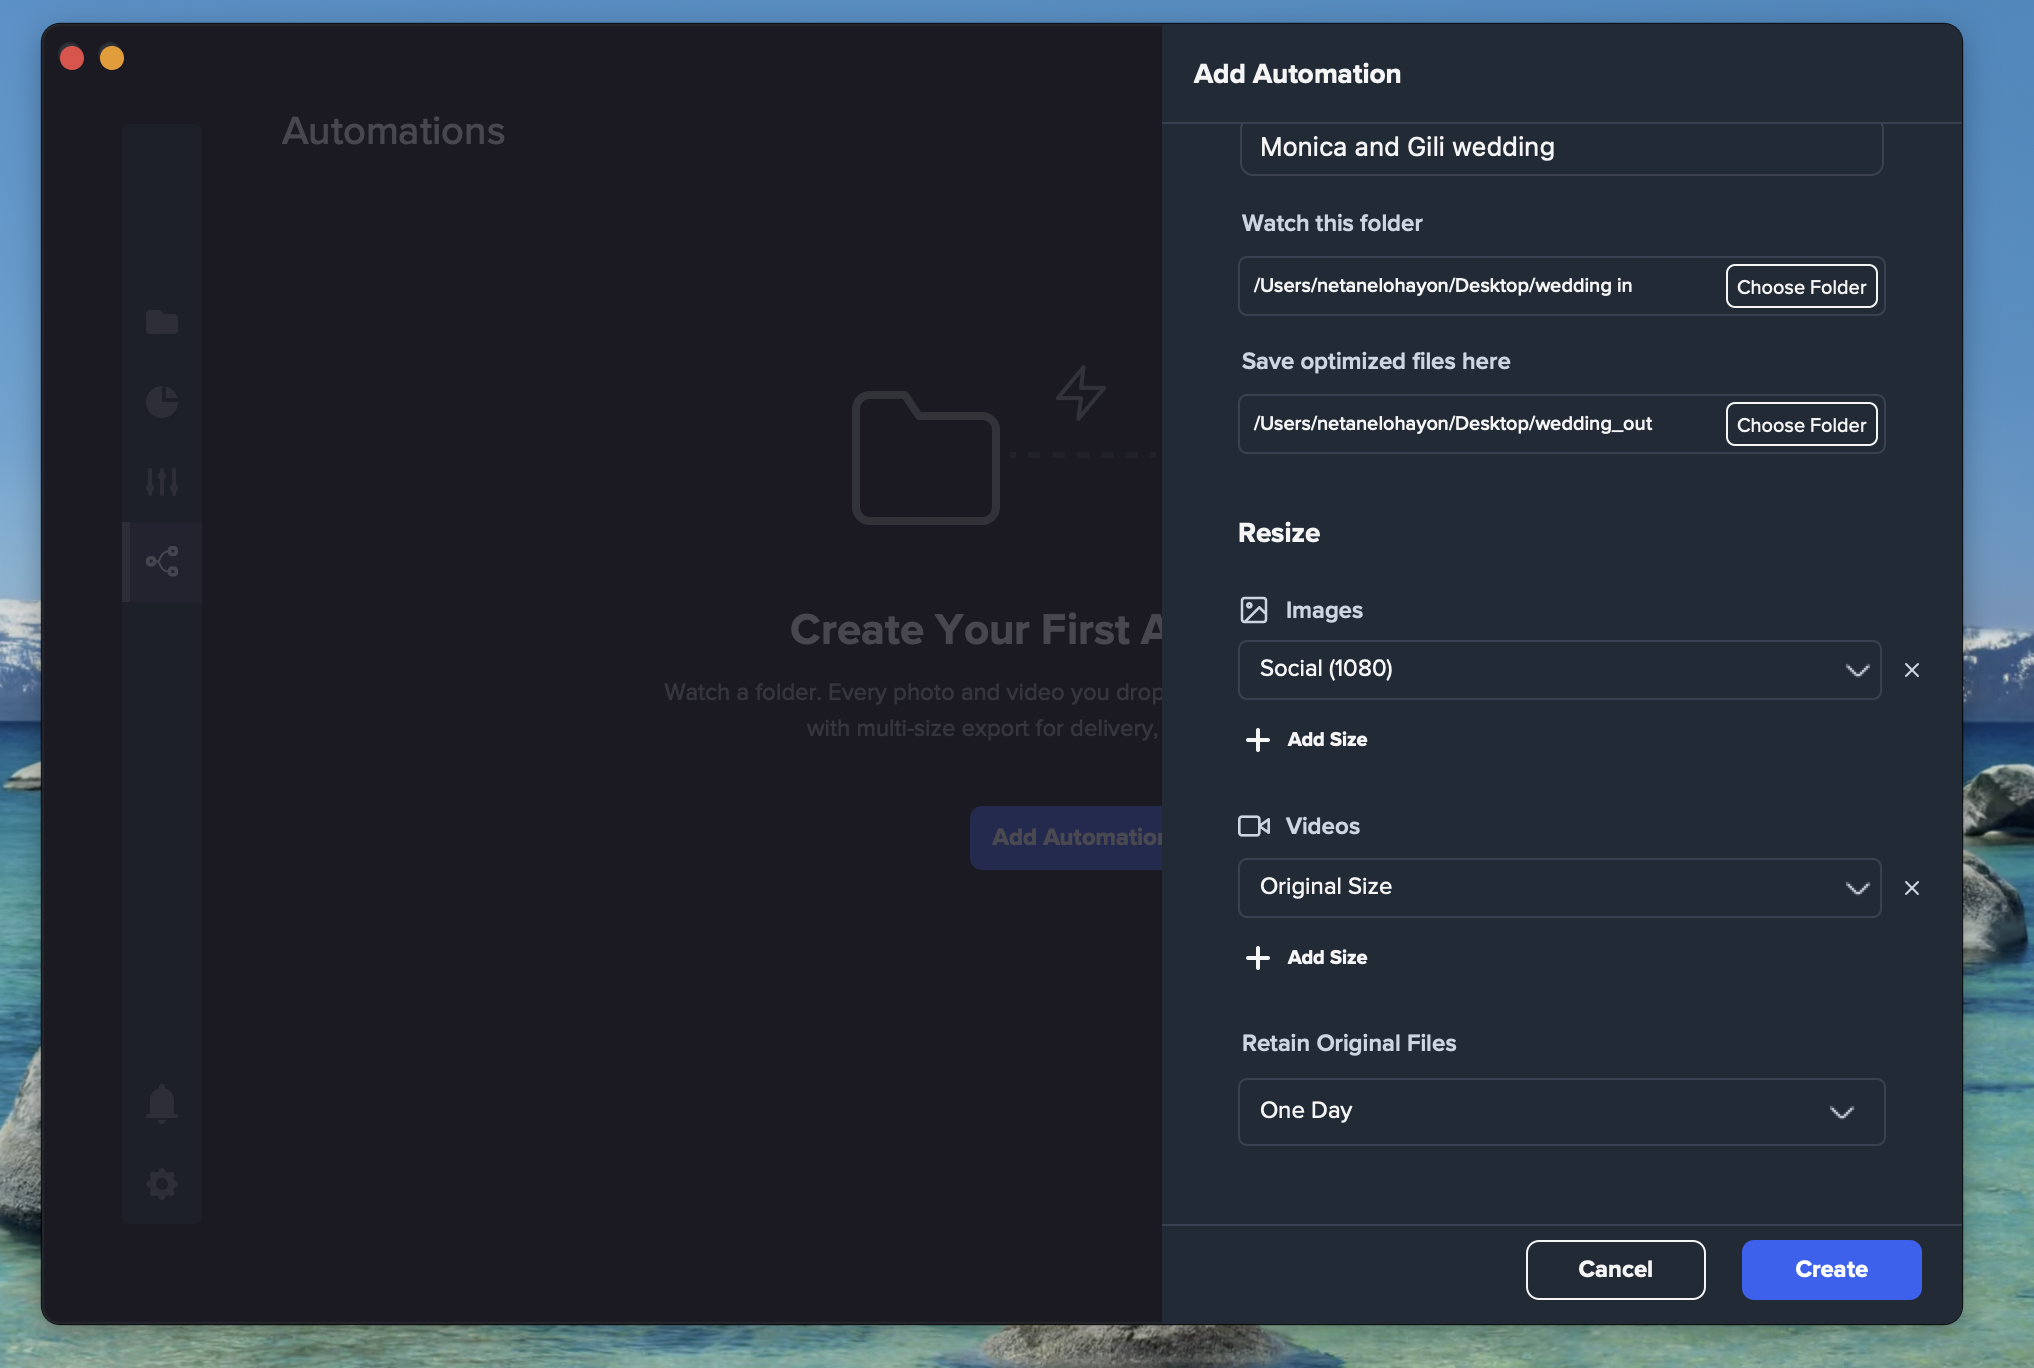
Task: Create the automation
Action: tap(1832, 1270)
